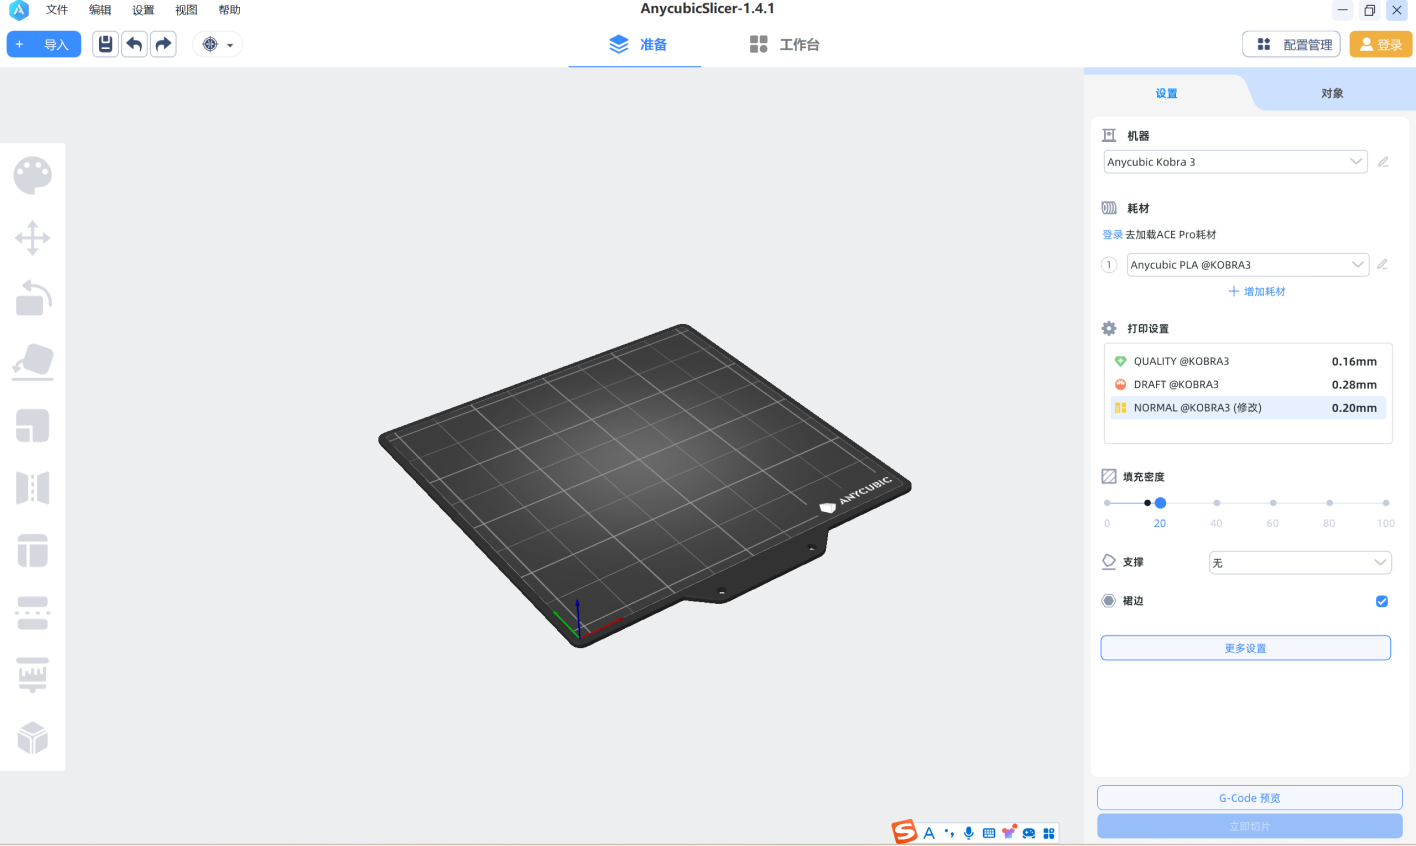Screen dimensions: 1416x846
Task: Toggle the 裙边 brim checkbox
Action: [x=1381, y=601]
